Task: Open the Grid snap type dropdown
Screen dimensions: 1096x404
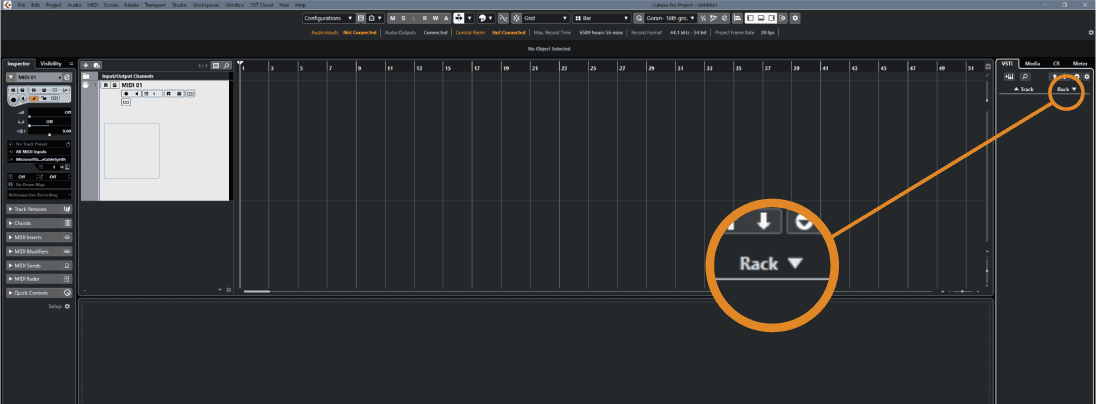Action: coord(546,18)
